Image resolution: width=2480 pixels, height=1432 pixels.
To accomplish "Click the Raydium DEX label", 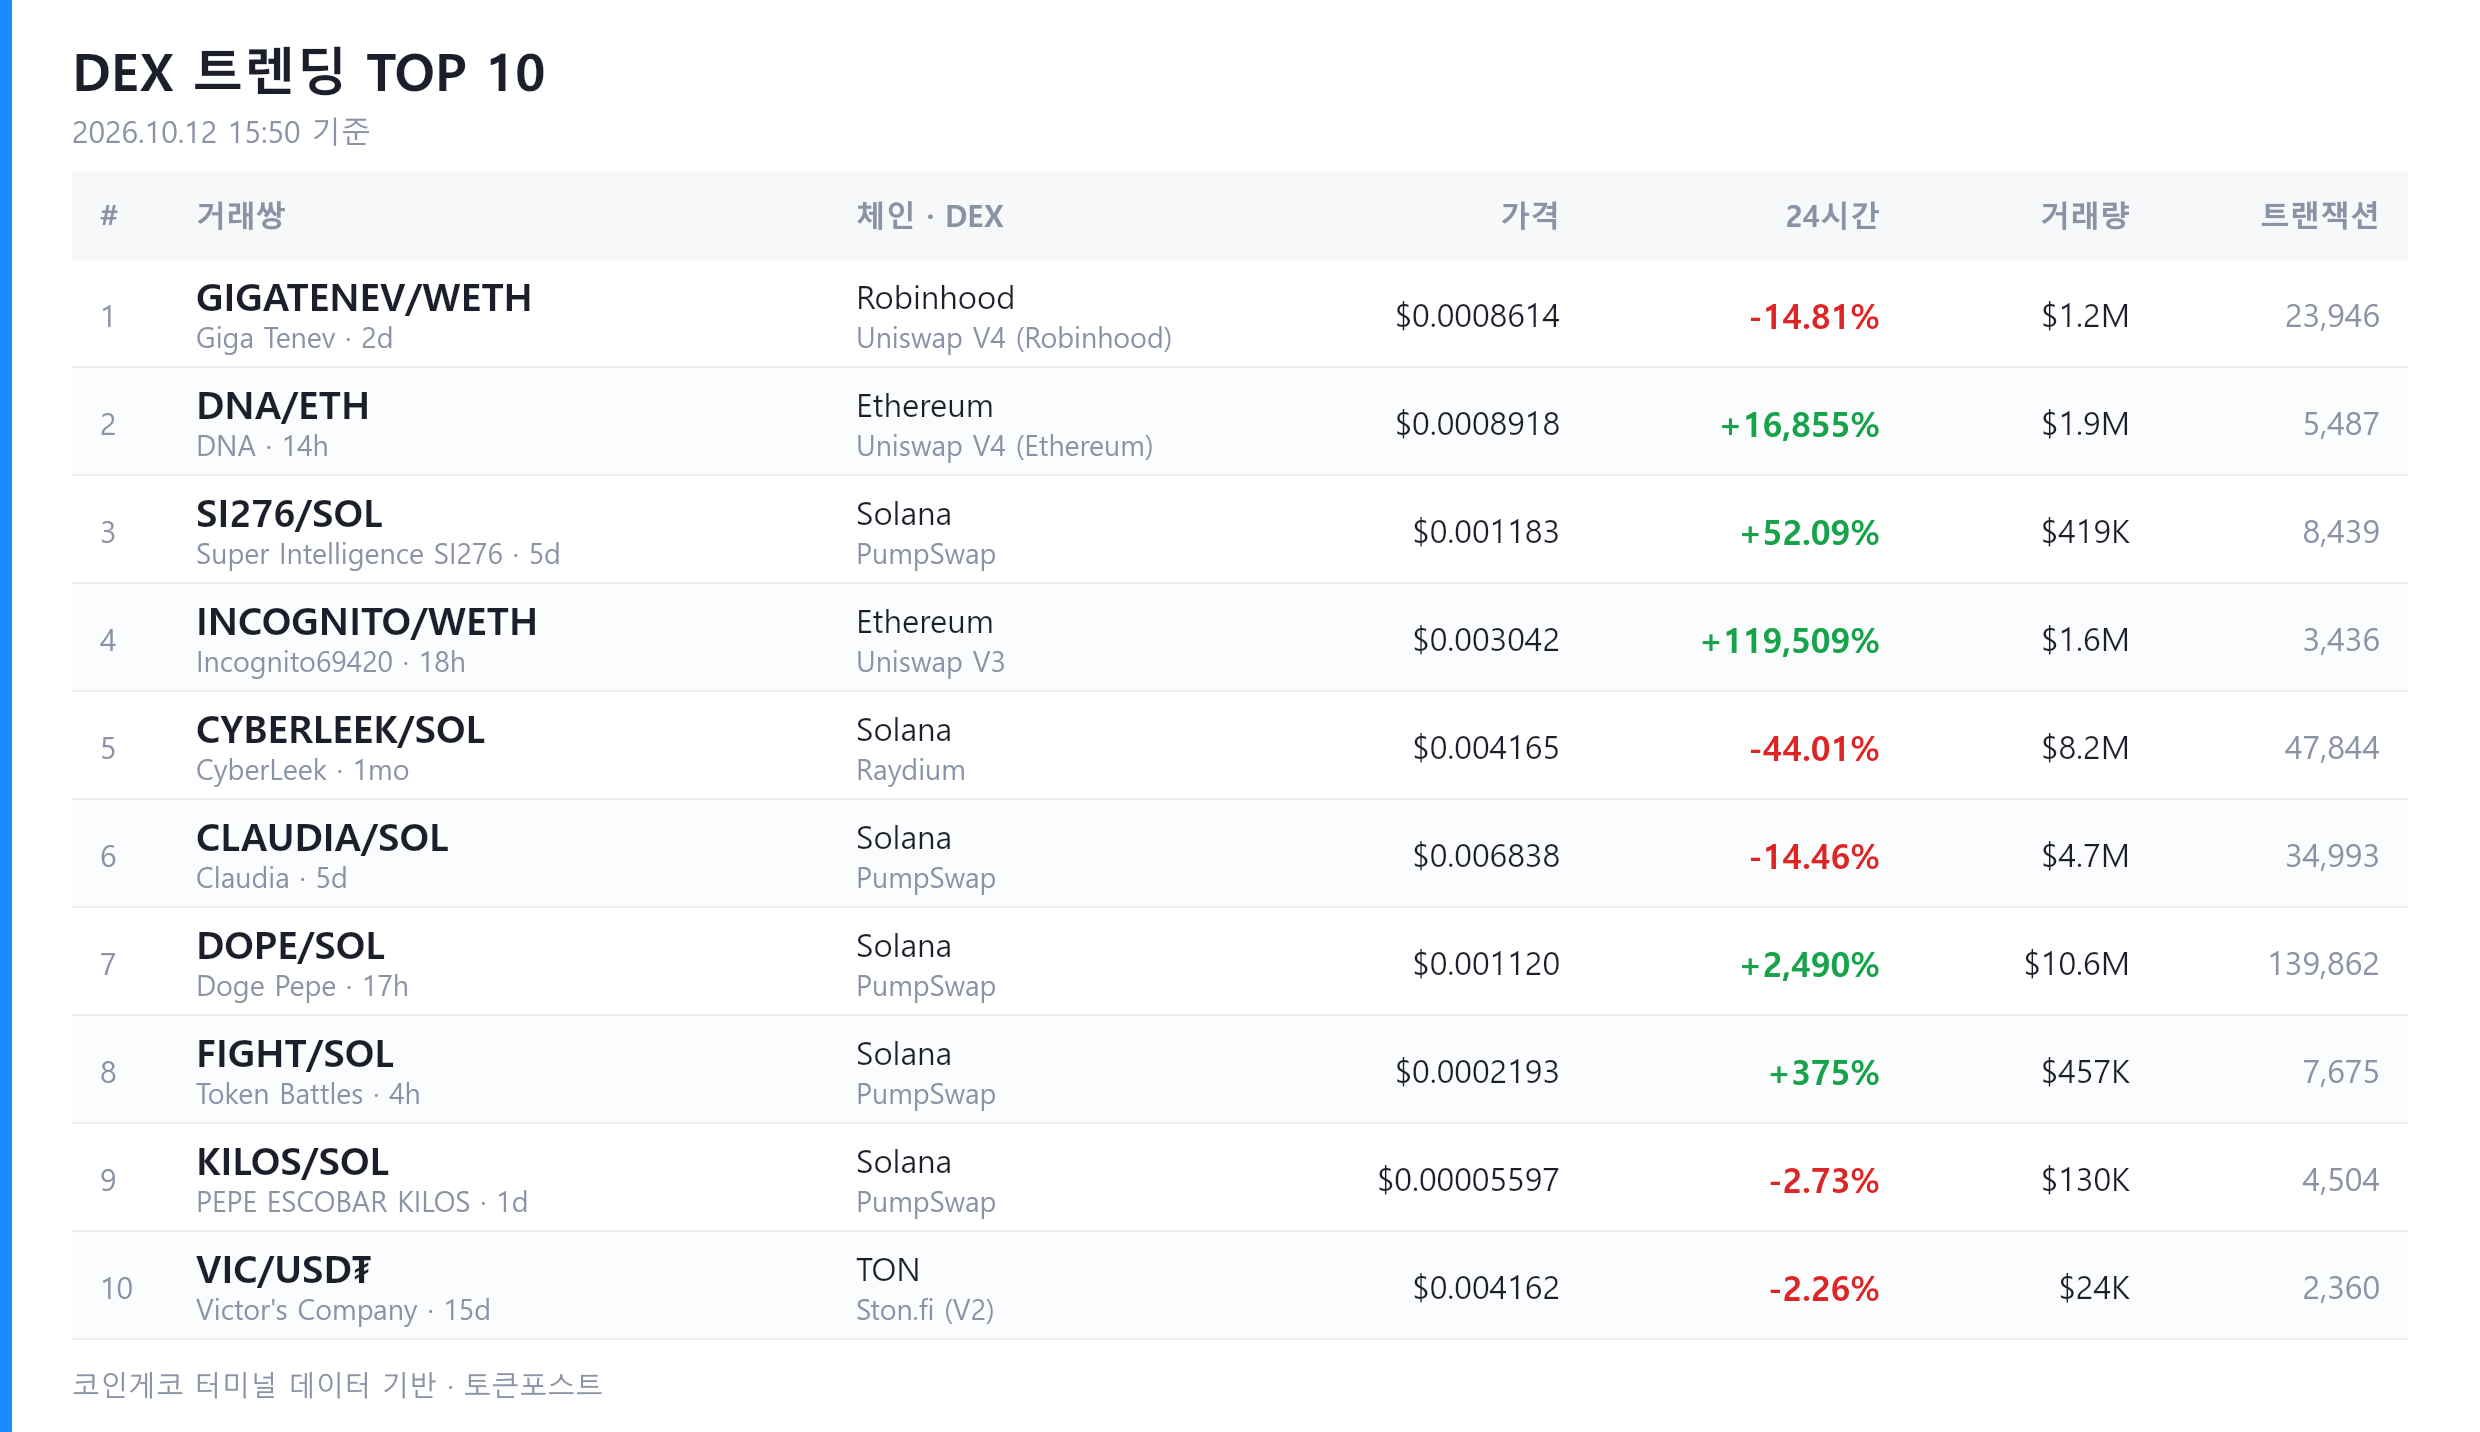I will point(910,770).
